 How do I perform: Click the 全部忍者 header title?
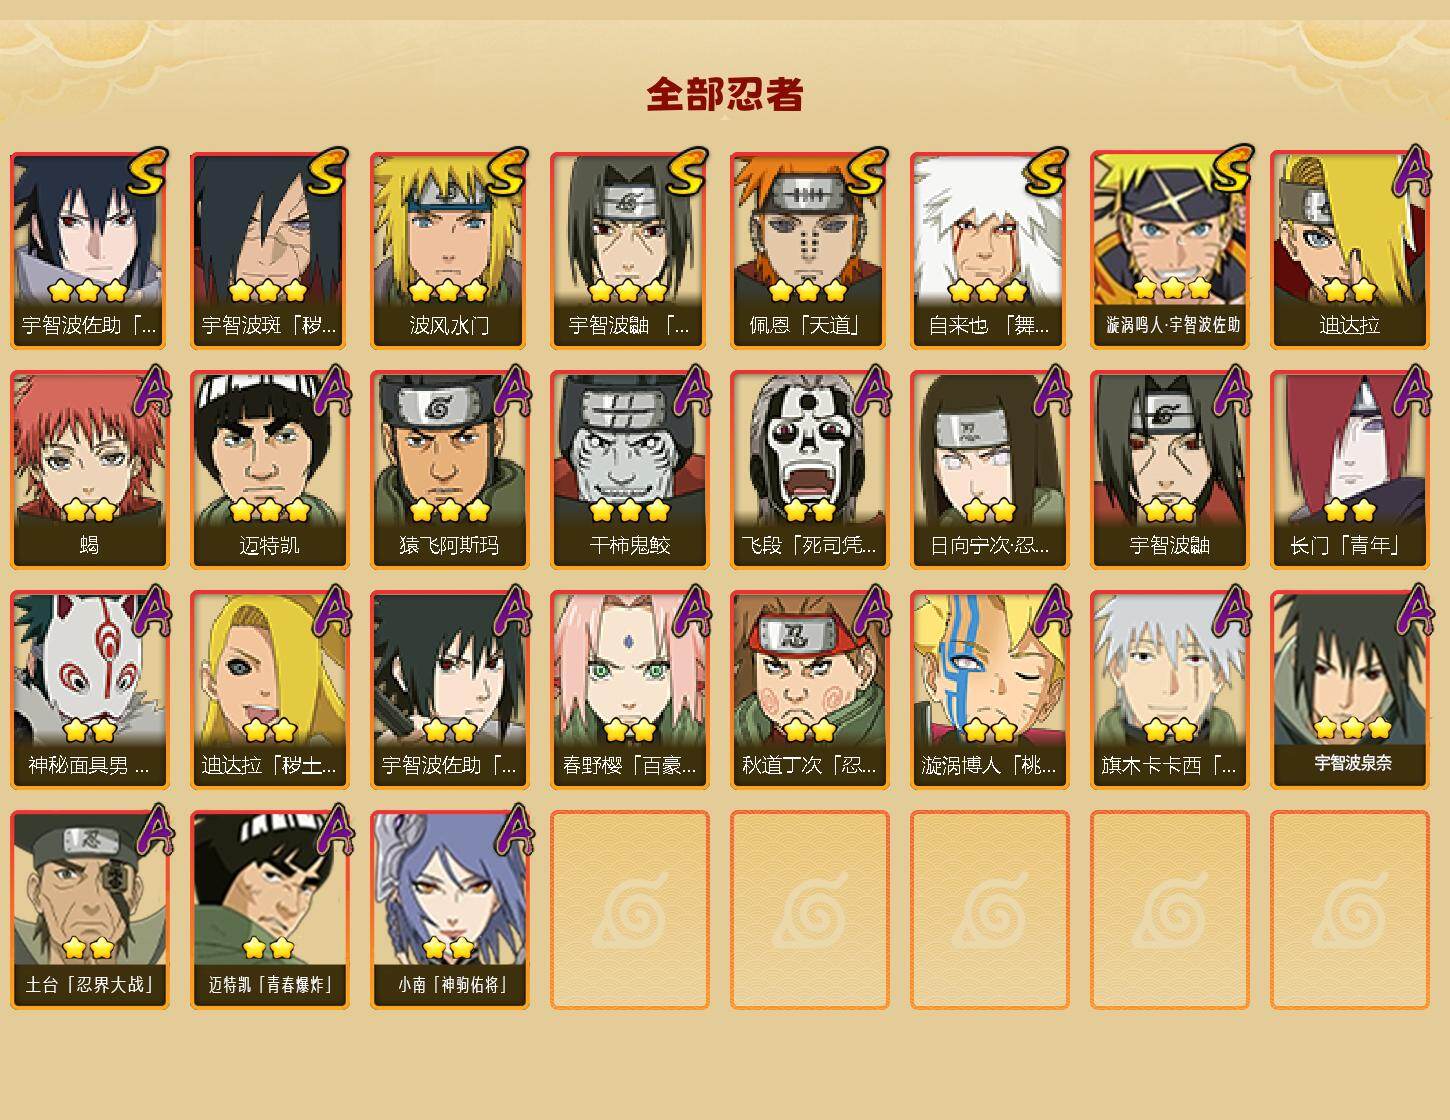(x=725, y=94)
